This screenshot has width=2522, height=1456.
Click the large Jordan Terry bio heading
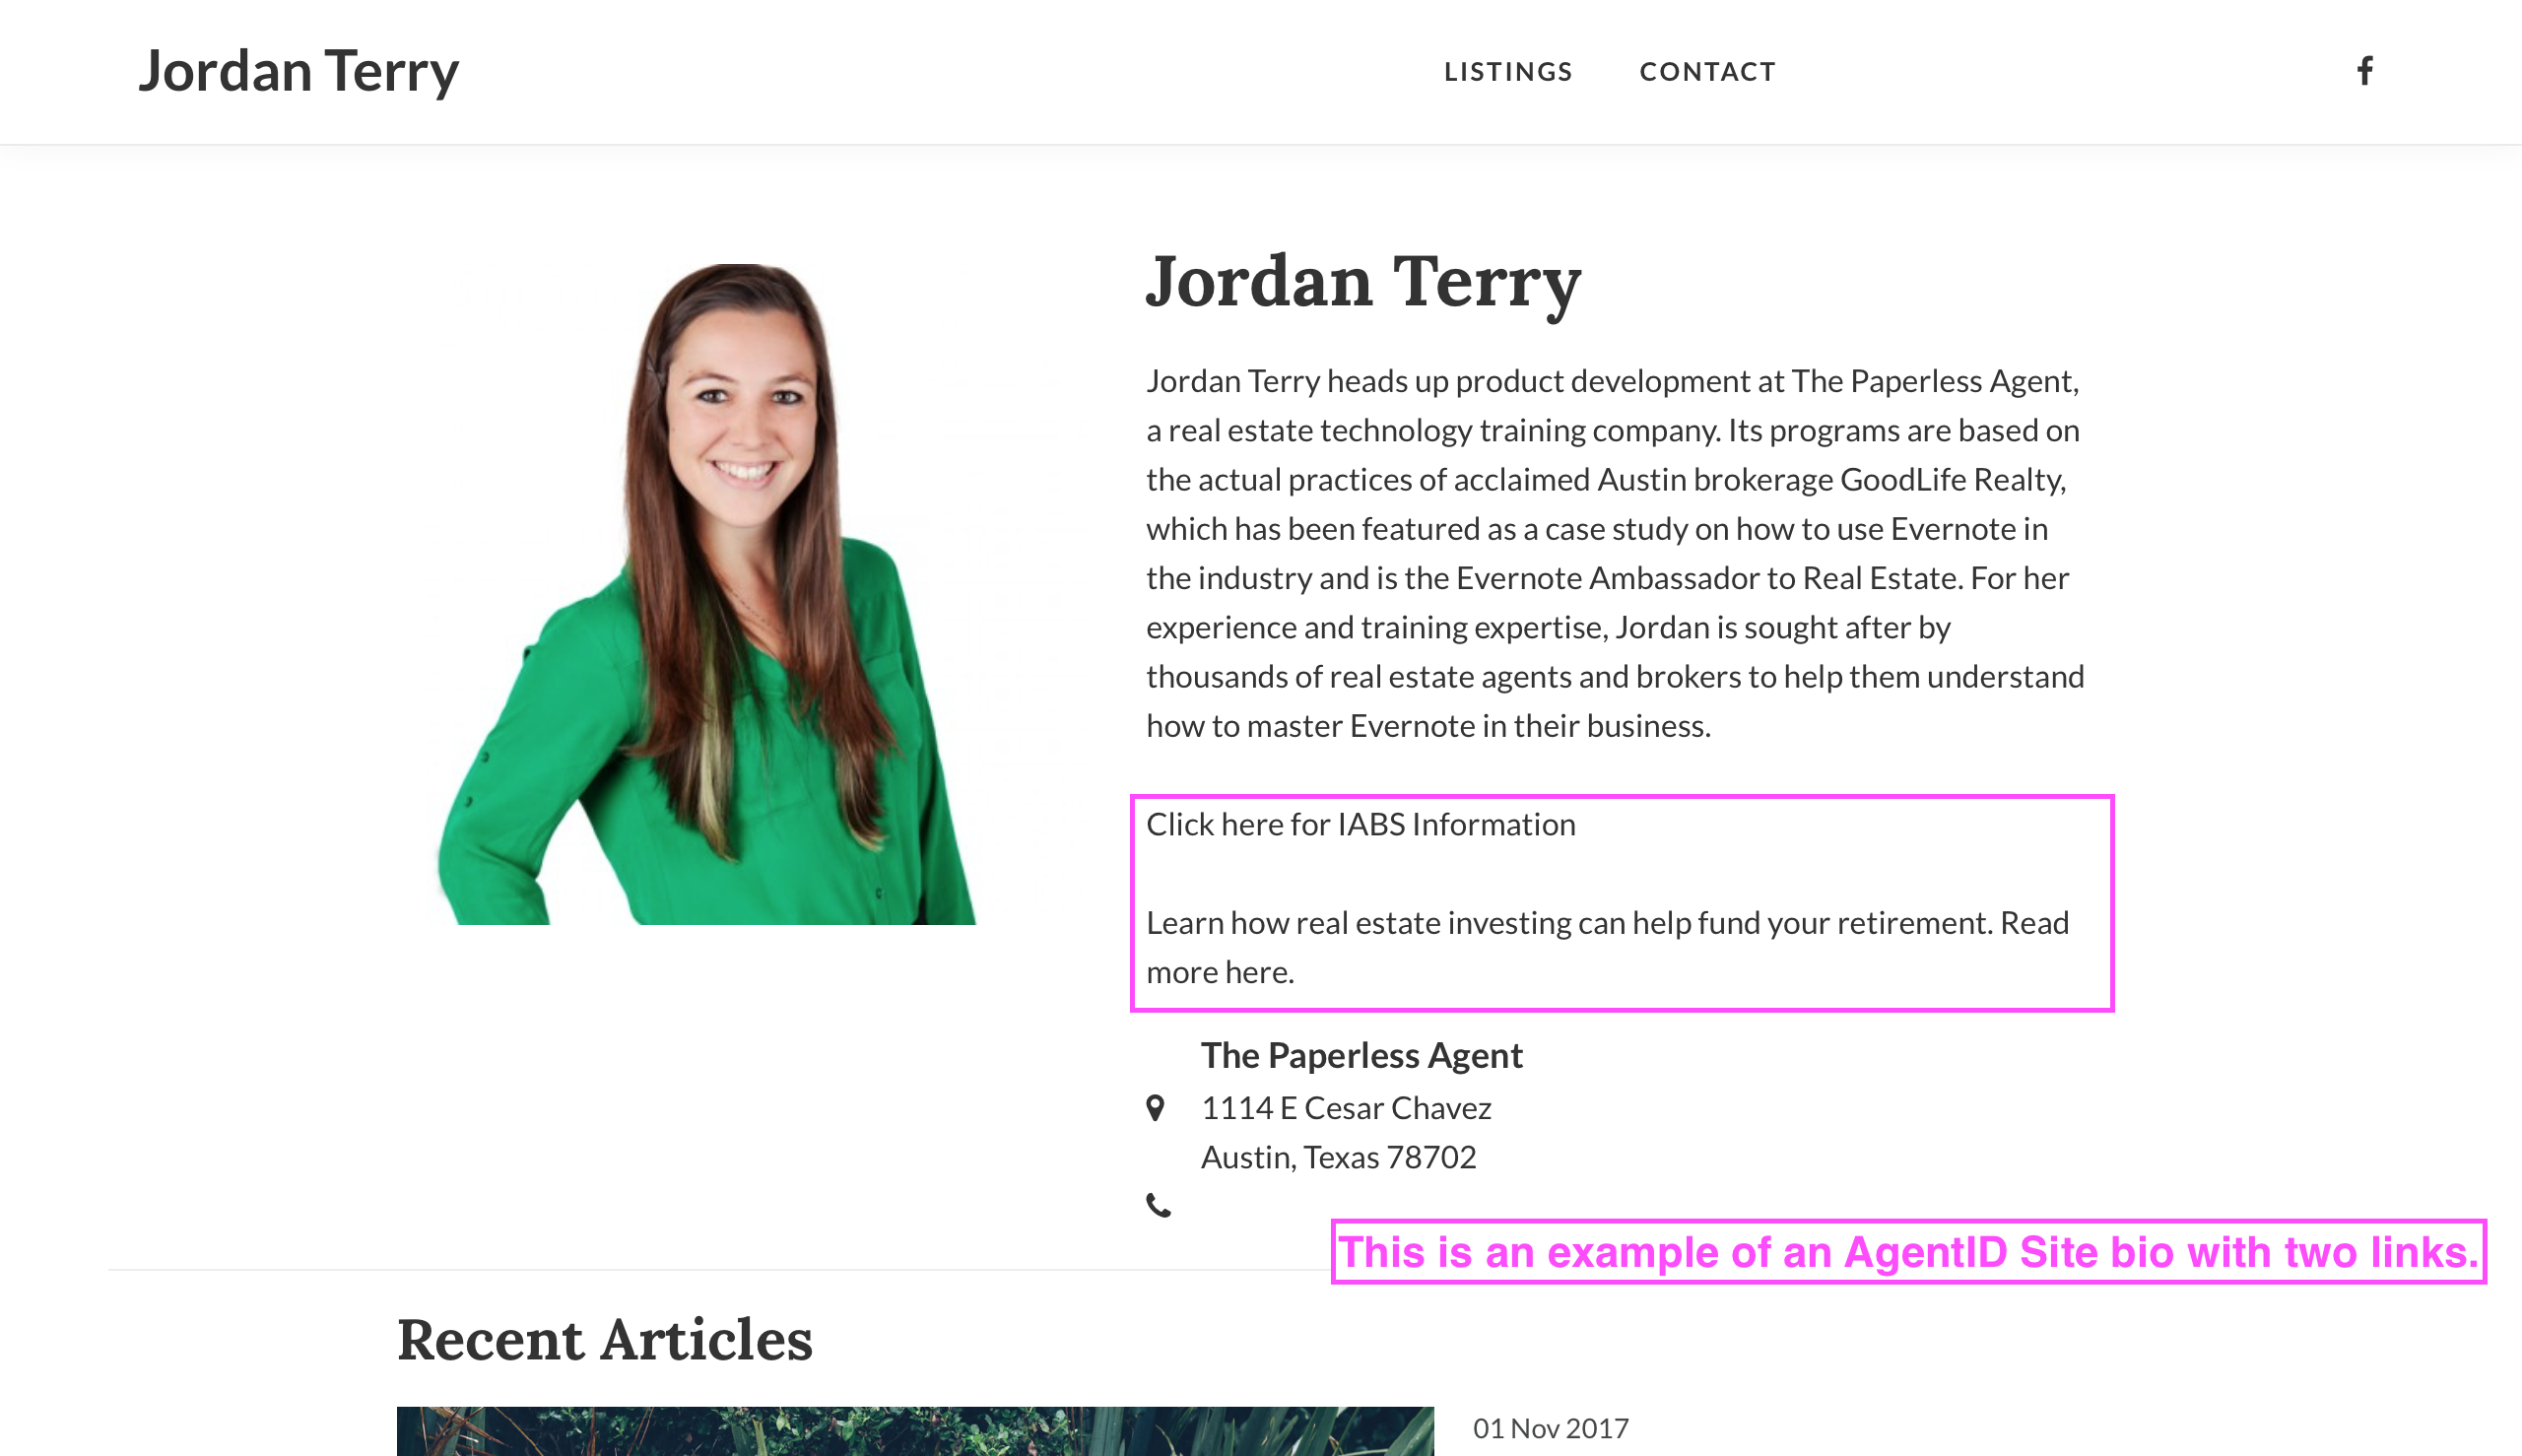click(x=1363, y=281)
